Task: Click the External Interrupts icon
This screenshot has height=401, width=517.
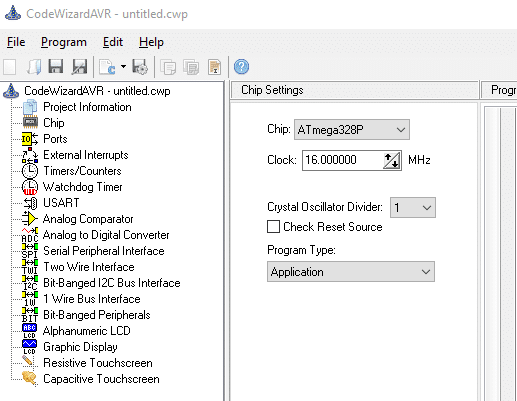Action: pos(30,155)
